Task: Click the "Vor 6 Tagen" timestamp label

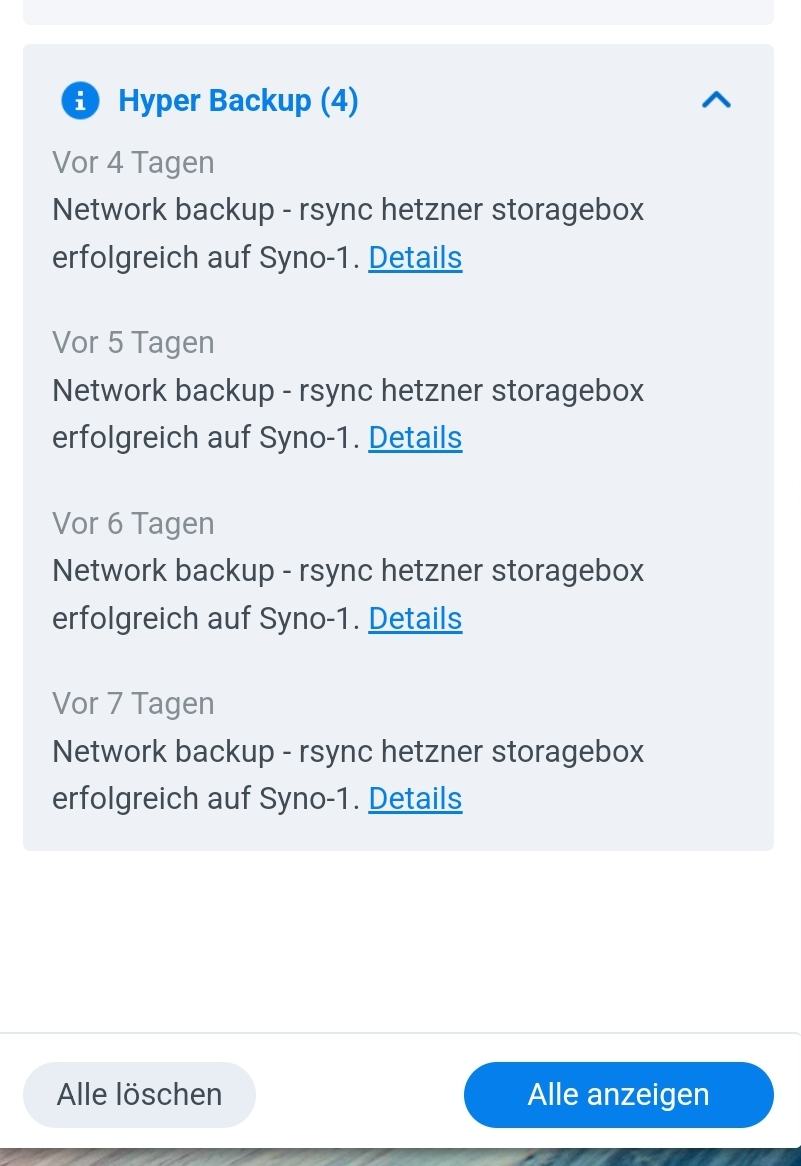Action: point(133,524)
